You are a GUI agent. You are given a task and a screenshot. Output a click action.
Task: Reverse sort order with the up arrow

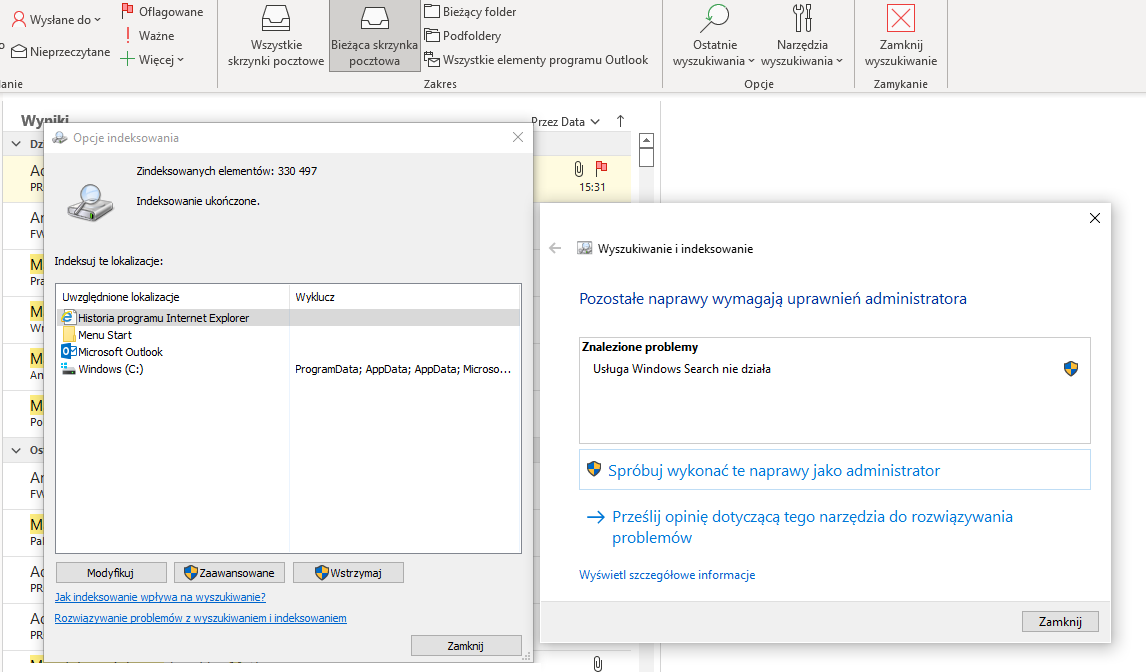[x=621, y=121]
